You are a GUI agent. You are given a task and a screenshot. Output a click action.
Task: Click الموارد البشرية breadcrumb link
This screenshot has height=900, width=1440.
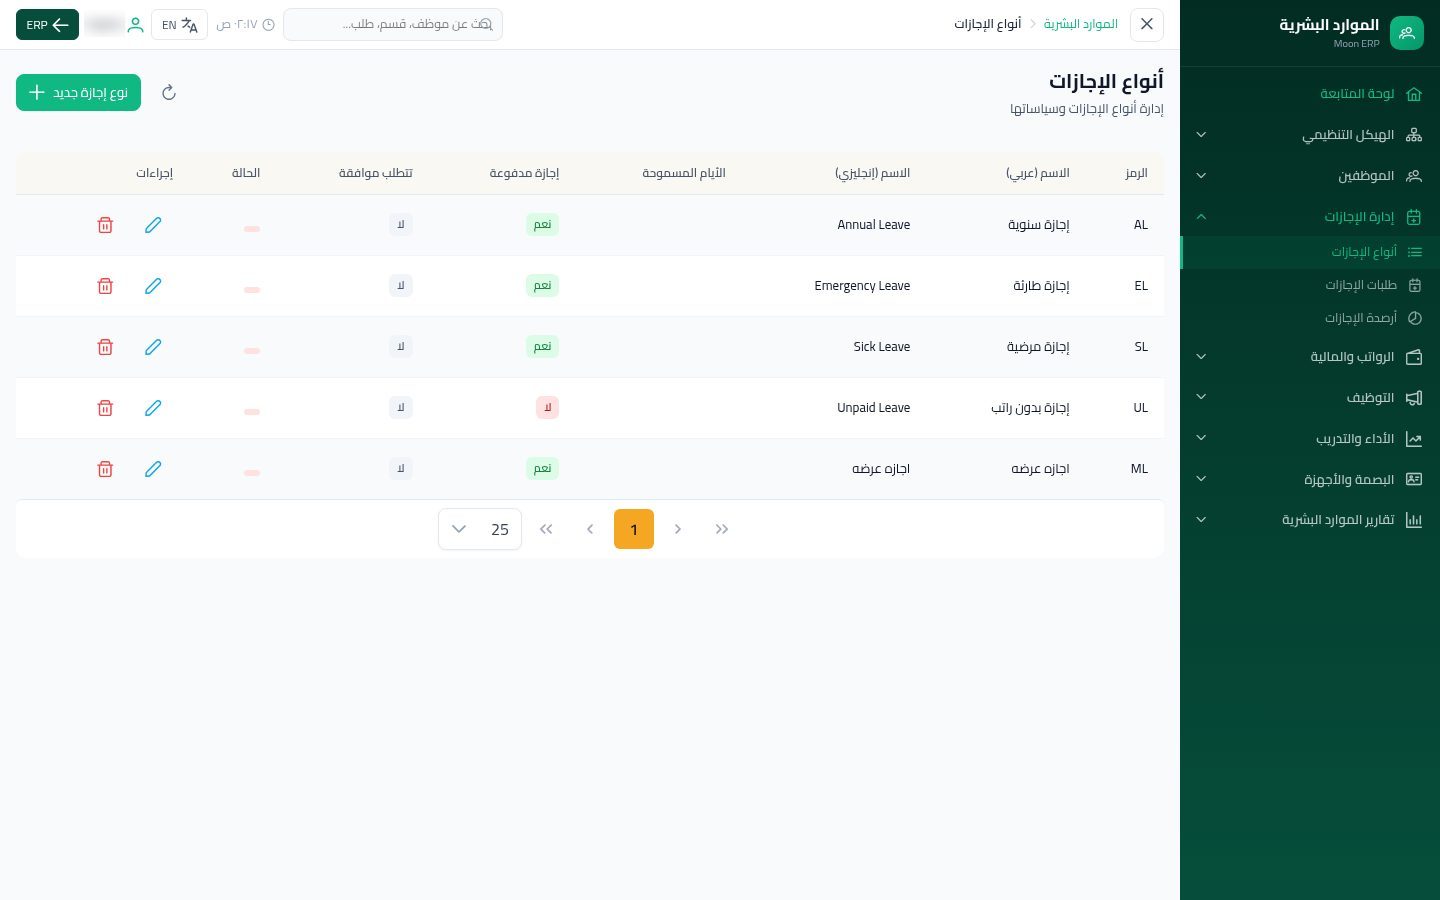point(1081,24)
